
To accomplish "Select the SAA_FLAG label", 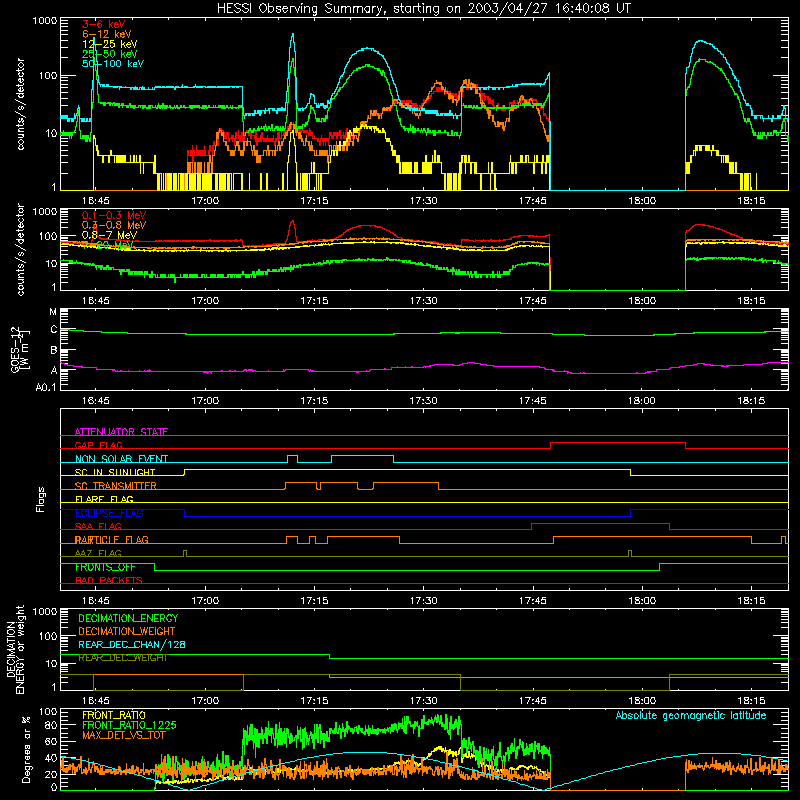I will point(98,526).
